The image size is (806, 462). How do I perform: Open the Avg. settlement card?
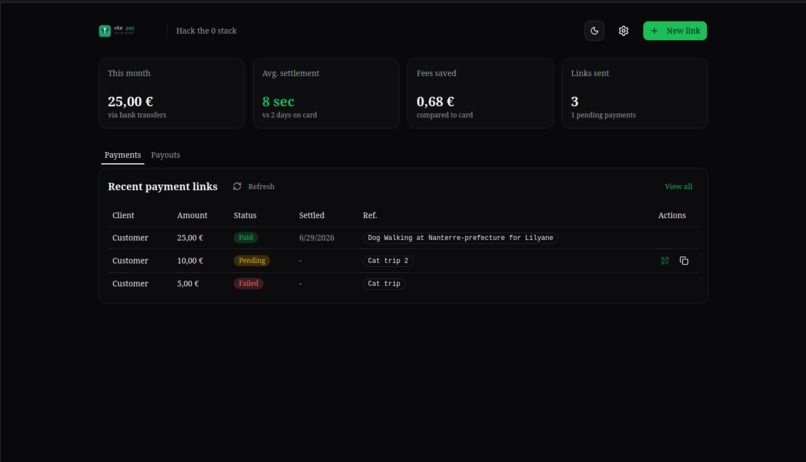pyautogui.click(x=326, y=93)
